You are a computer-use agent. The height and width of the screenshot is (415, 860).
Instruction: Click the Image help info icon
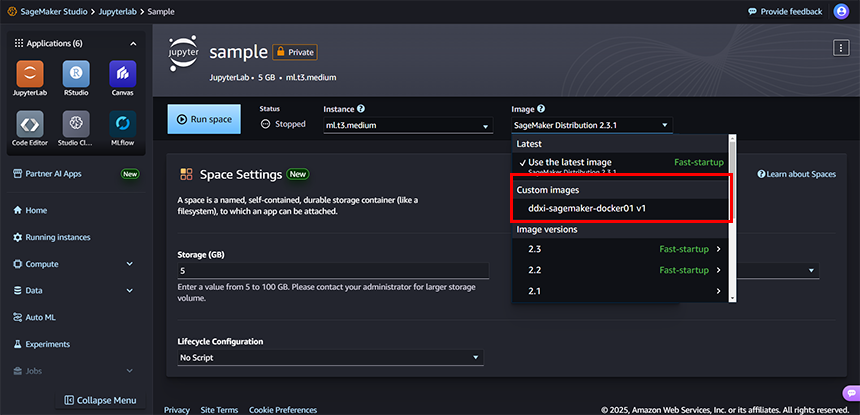pyautogui.click(x=541, y=109)
